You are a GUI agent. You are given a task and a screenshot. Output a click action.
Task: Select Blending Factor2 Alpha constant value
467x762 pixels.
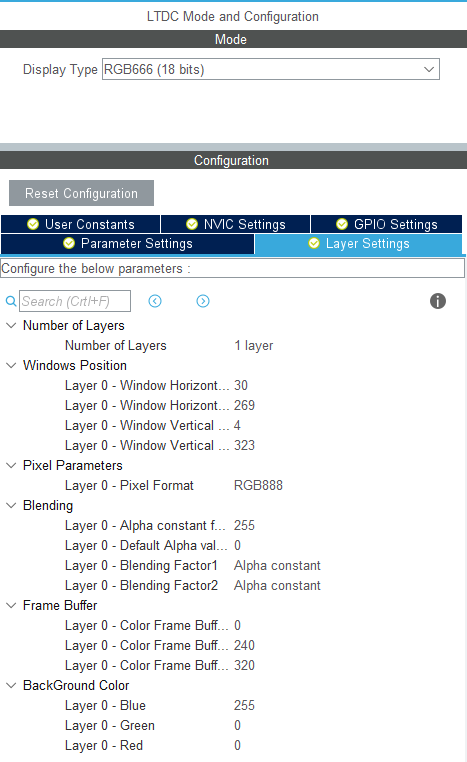coord(277,585)
